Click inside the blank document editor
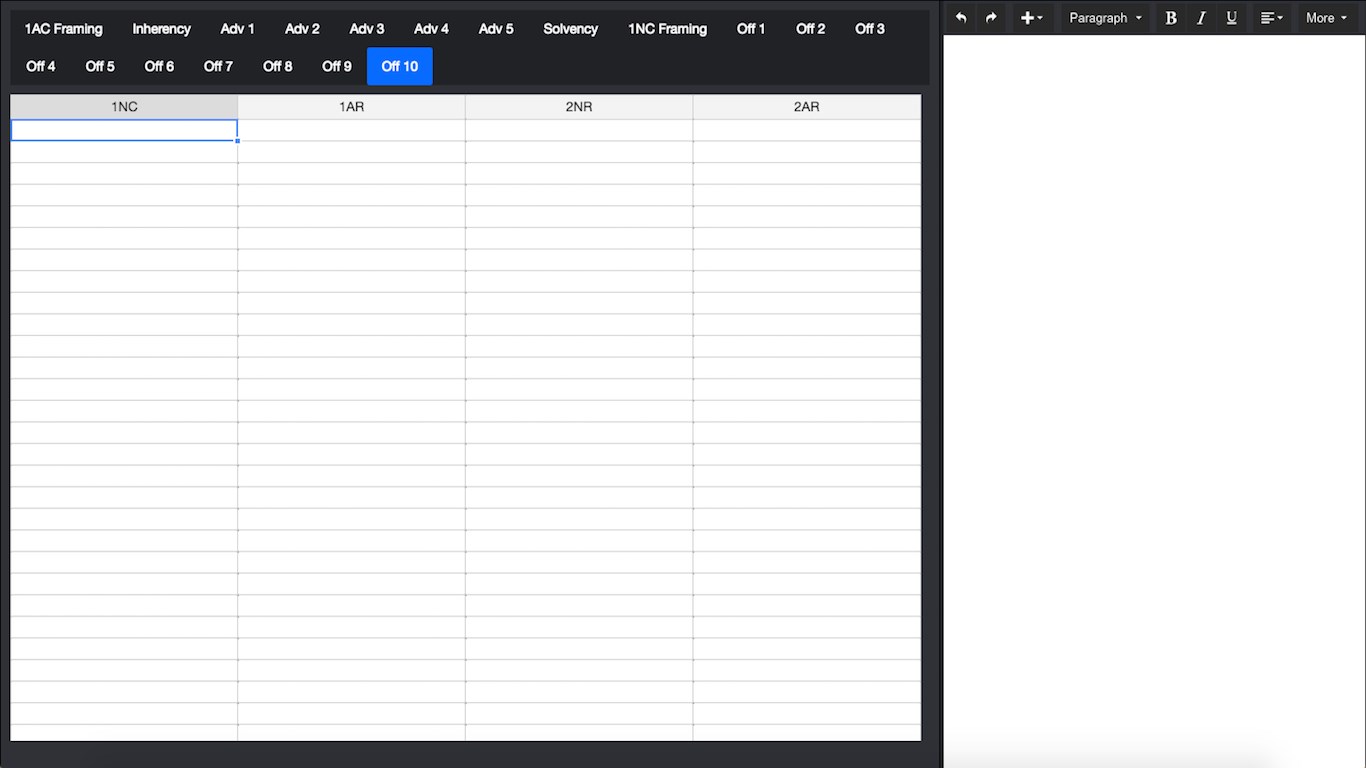 coord(1154,400)
